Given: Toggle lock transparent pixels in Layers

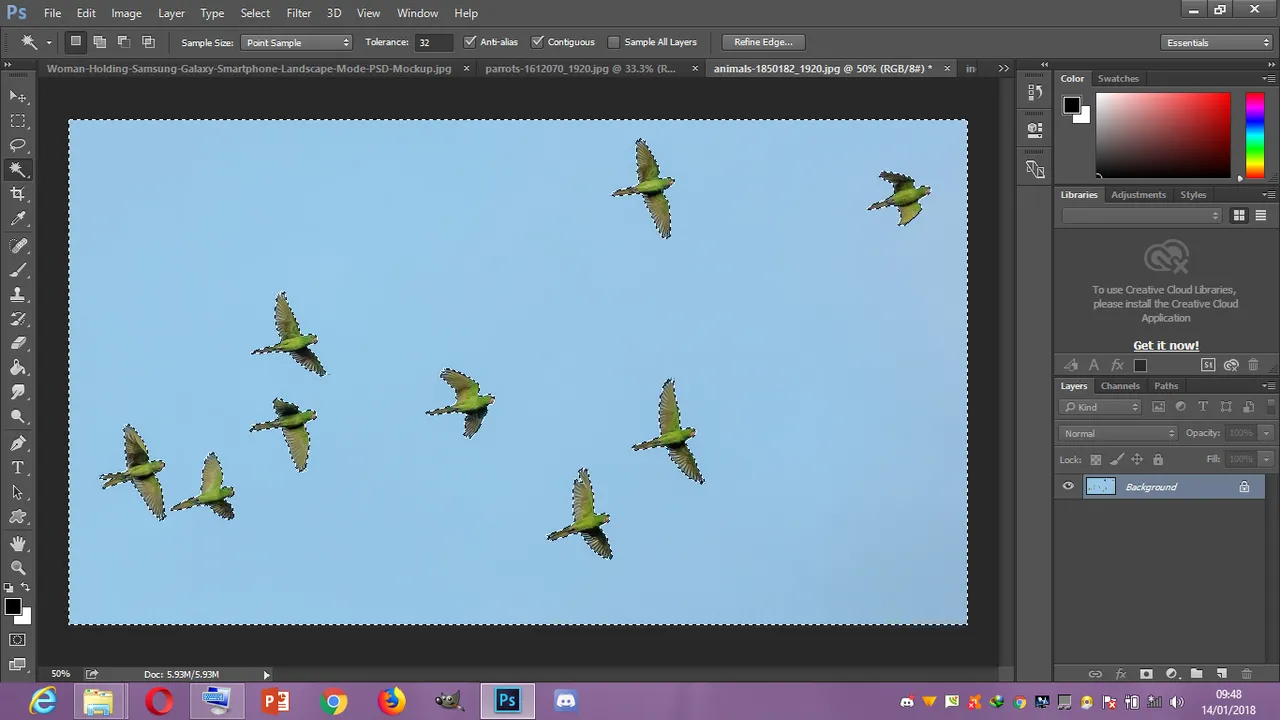Looking at the screenshot, I should (x=1096, y=460).
